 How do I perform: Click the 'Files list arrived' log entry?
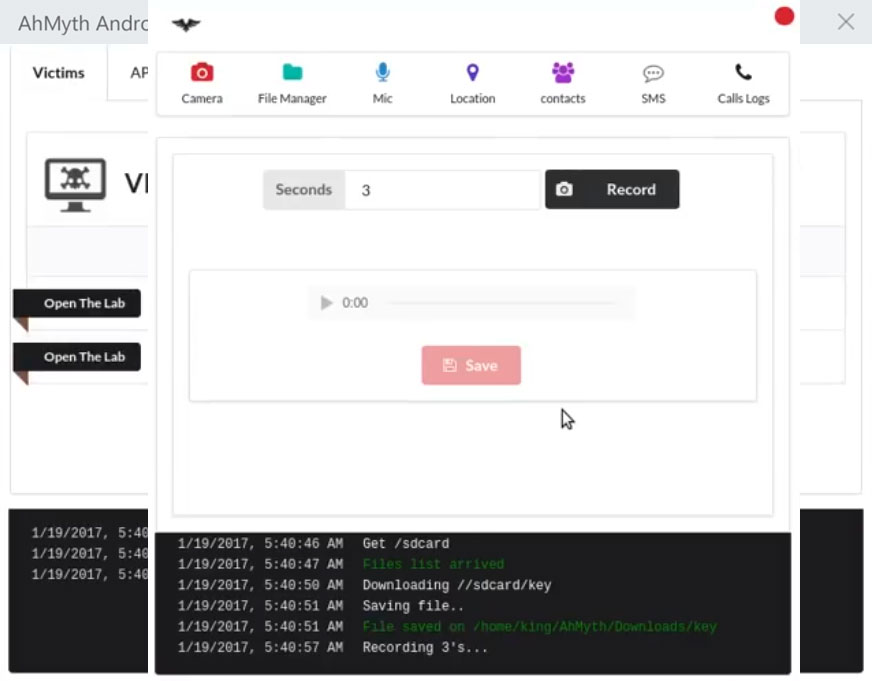point(433,564)
